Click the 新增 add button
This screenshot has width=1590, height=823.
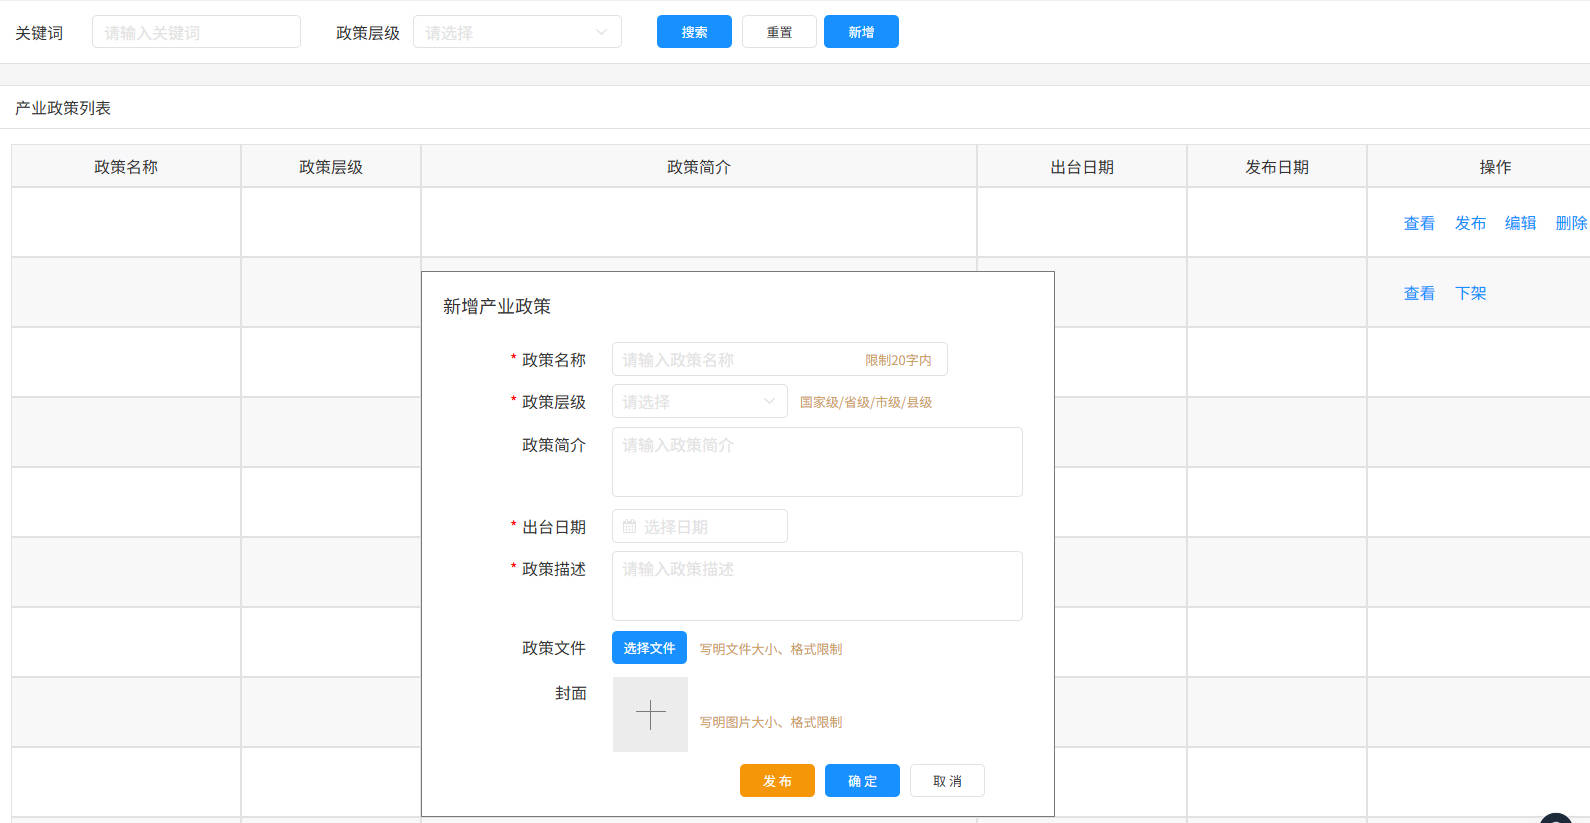coord(861,32)
